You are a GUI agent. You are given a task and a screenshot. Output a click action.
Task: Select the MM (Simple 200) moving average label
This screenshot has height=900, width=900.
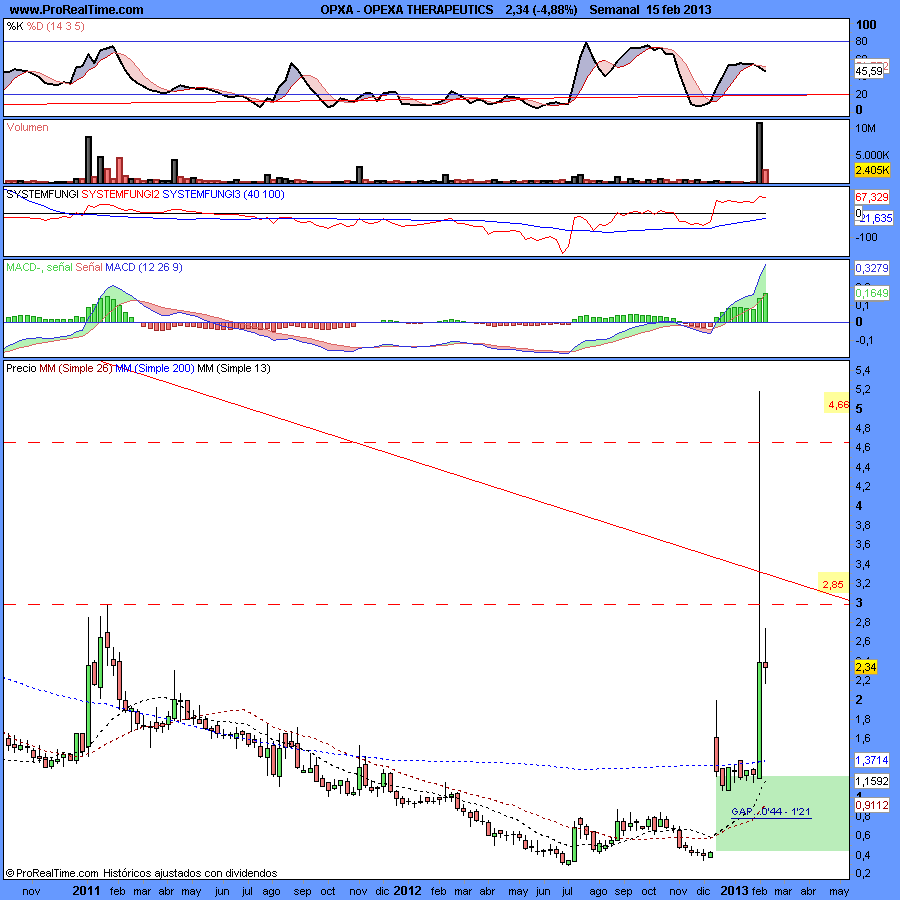tap(154, 368)
